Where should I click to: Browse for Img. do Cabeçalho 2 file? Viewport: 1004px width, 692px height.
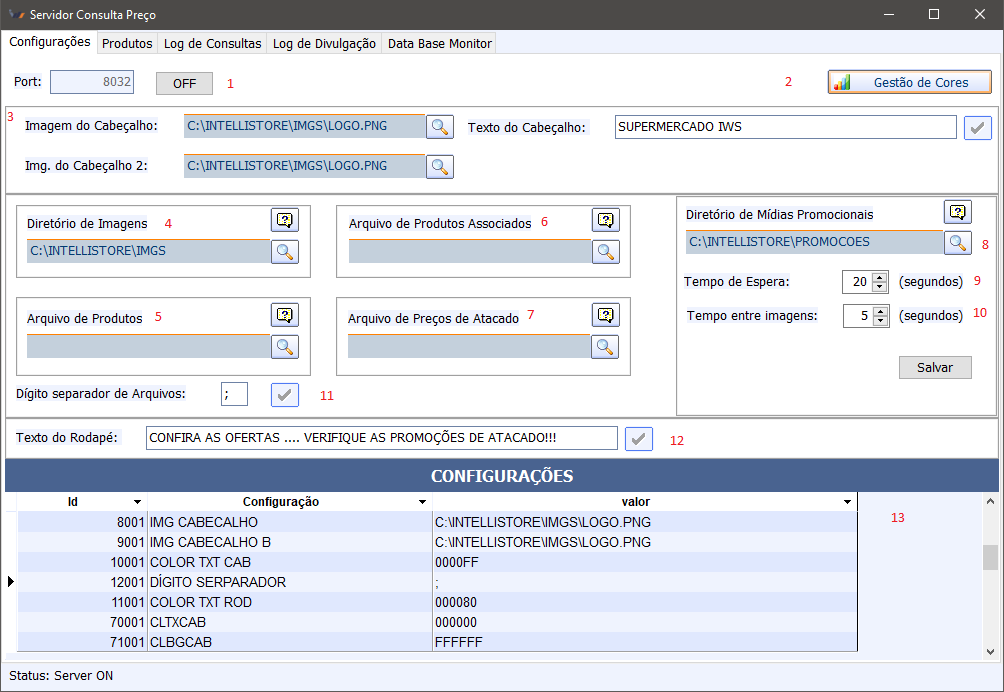pyautogui.click(x=439, y=166)
